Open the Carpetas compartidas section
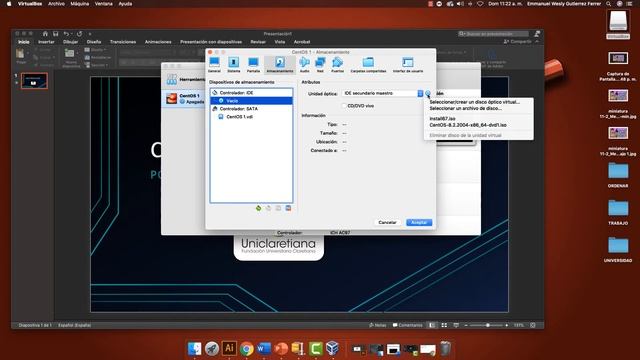 coord(368,65)
